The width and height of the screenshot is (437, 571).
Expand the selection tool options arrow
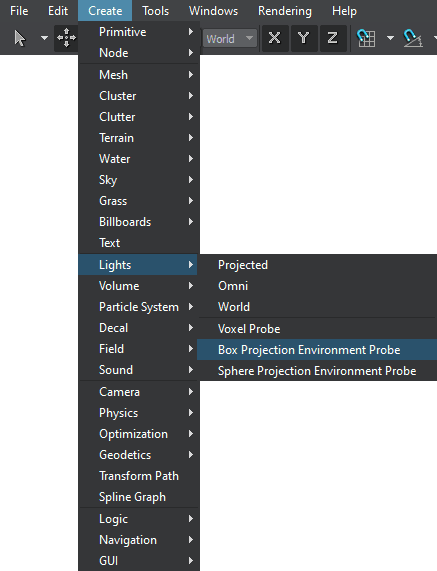pyautogui.click(x=44, y=38)
